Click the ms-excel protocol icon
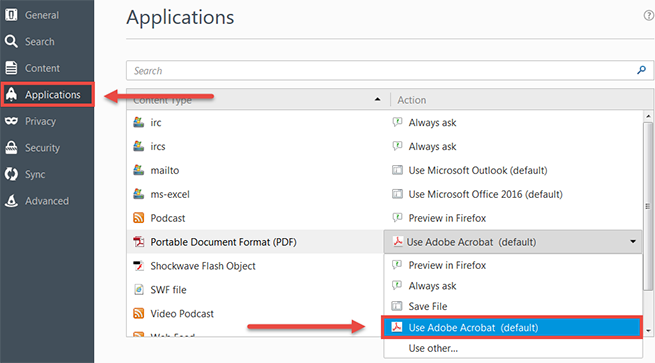 click(139, 193)
